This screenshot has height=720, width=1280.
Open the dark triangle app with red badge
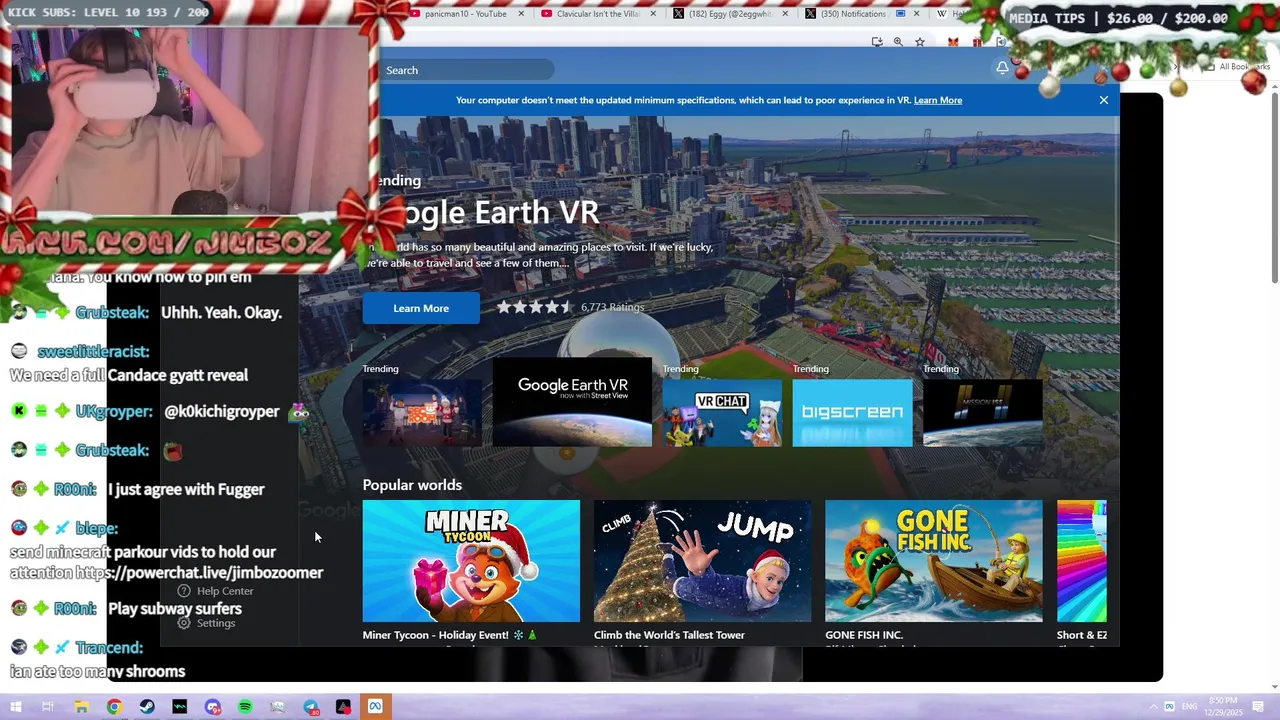coord(343,707)
